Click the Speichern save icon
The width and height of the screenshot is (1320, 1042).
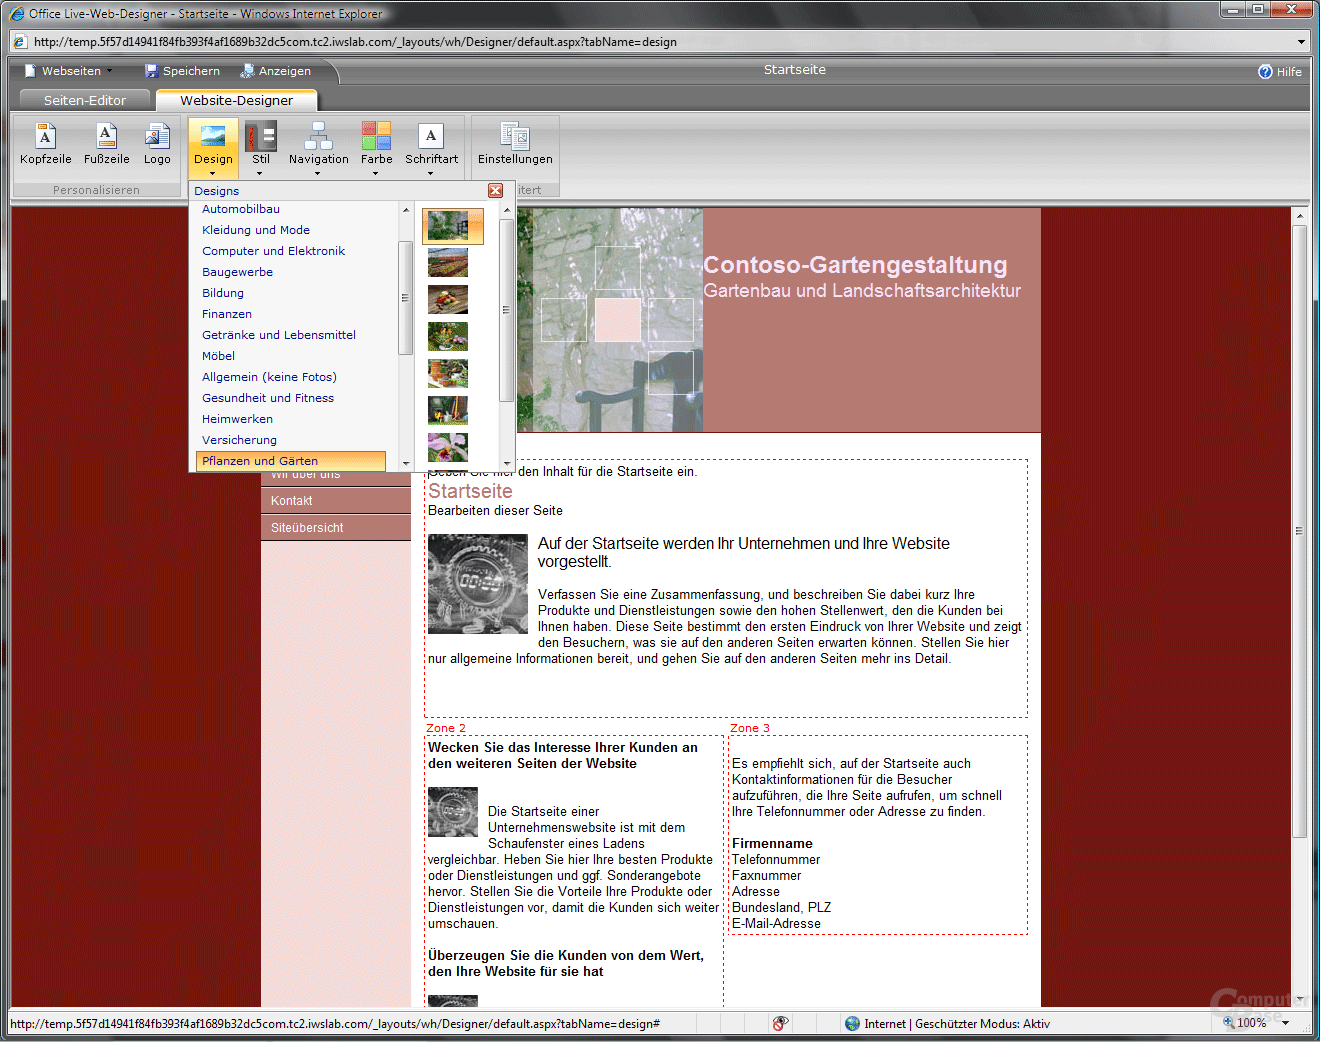[151, 71]
